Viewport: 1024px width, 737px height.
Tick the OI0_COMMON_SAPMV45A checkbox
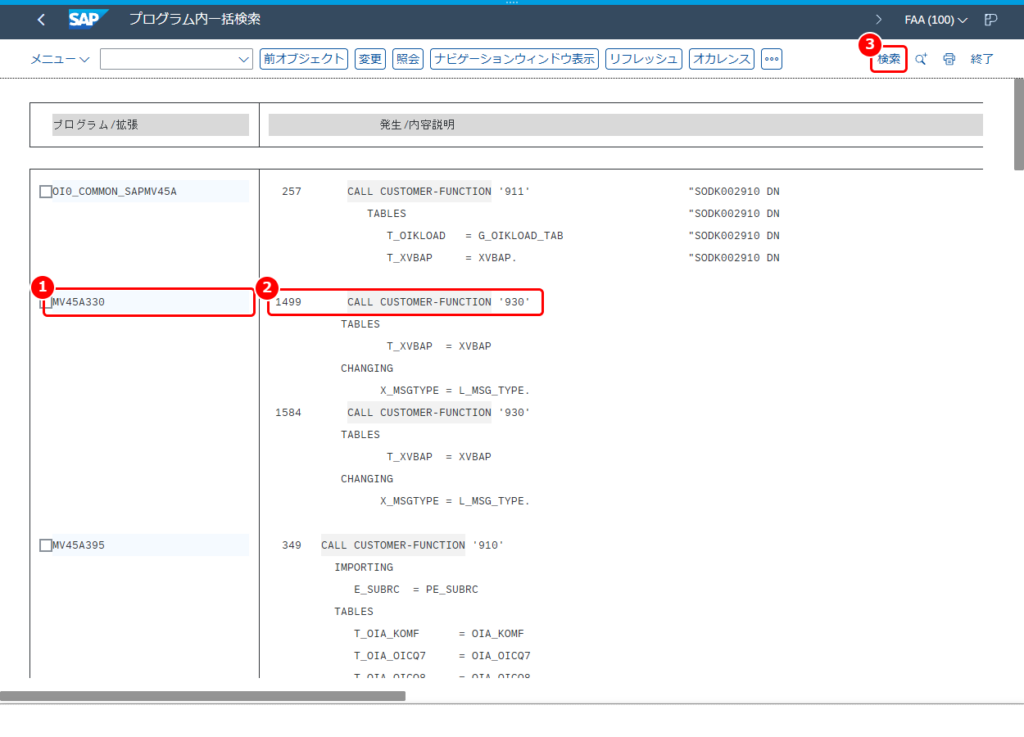click(x=46, y=192)
